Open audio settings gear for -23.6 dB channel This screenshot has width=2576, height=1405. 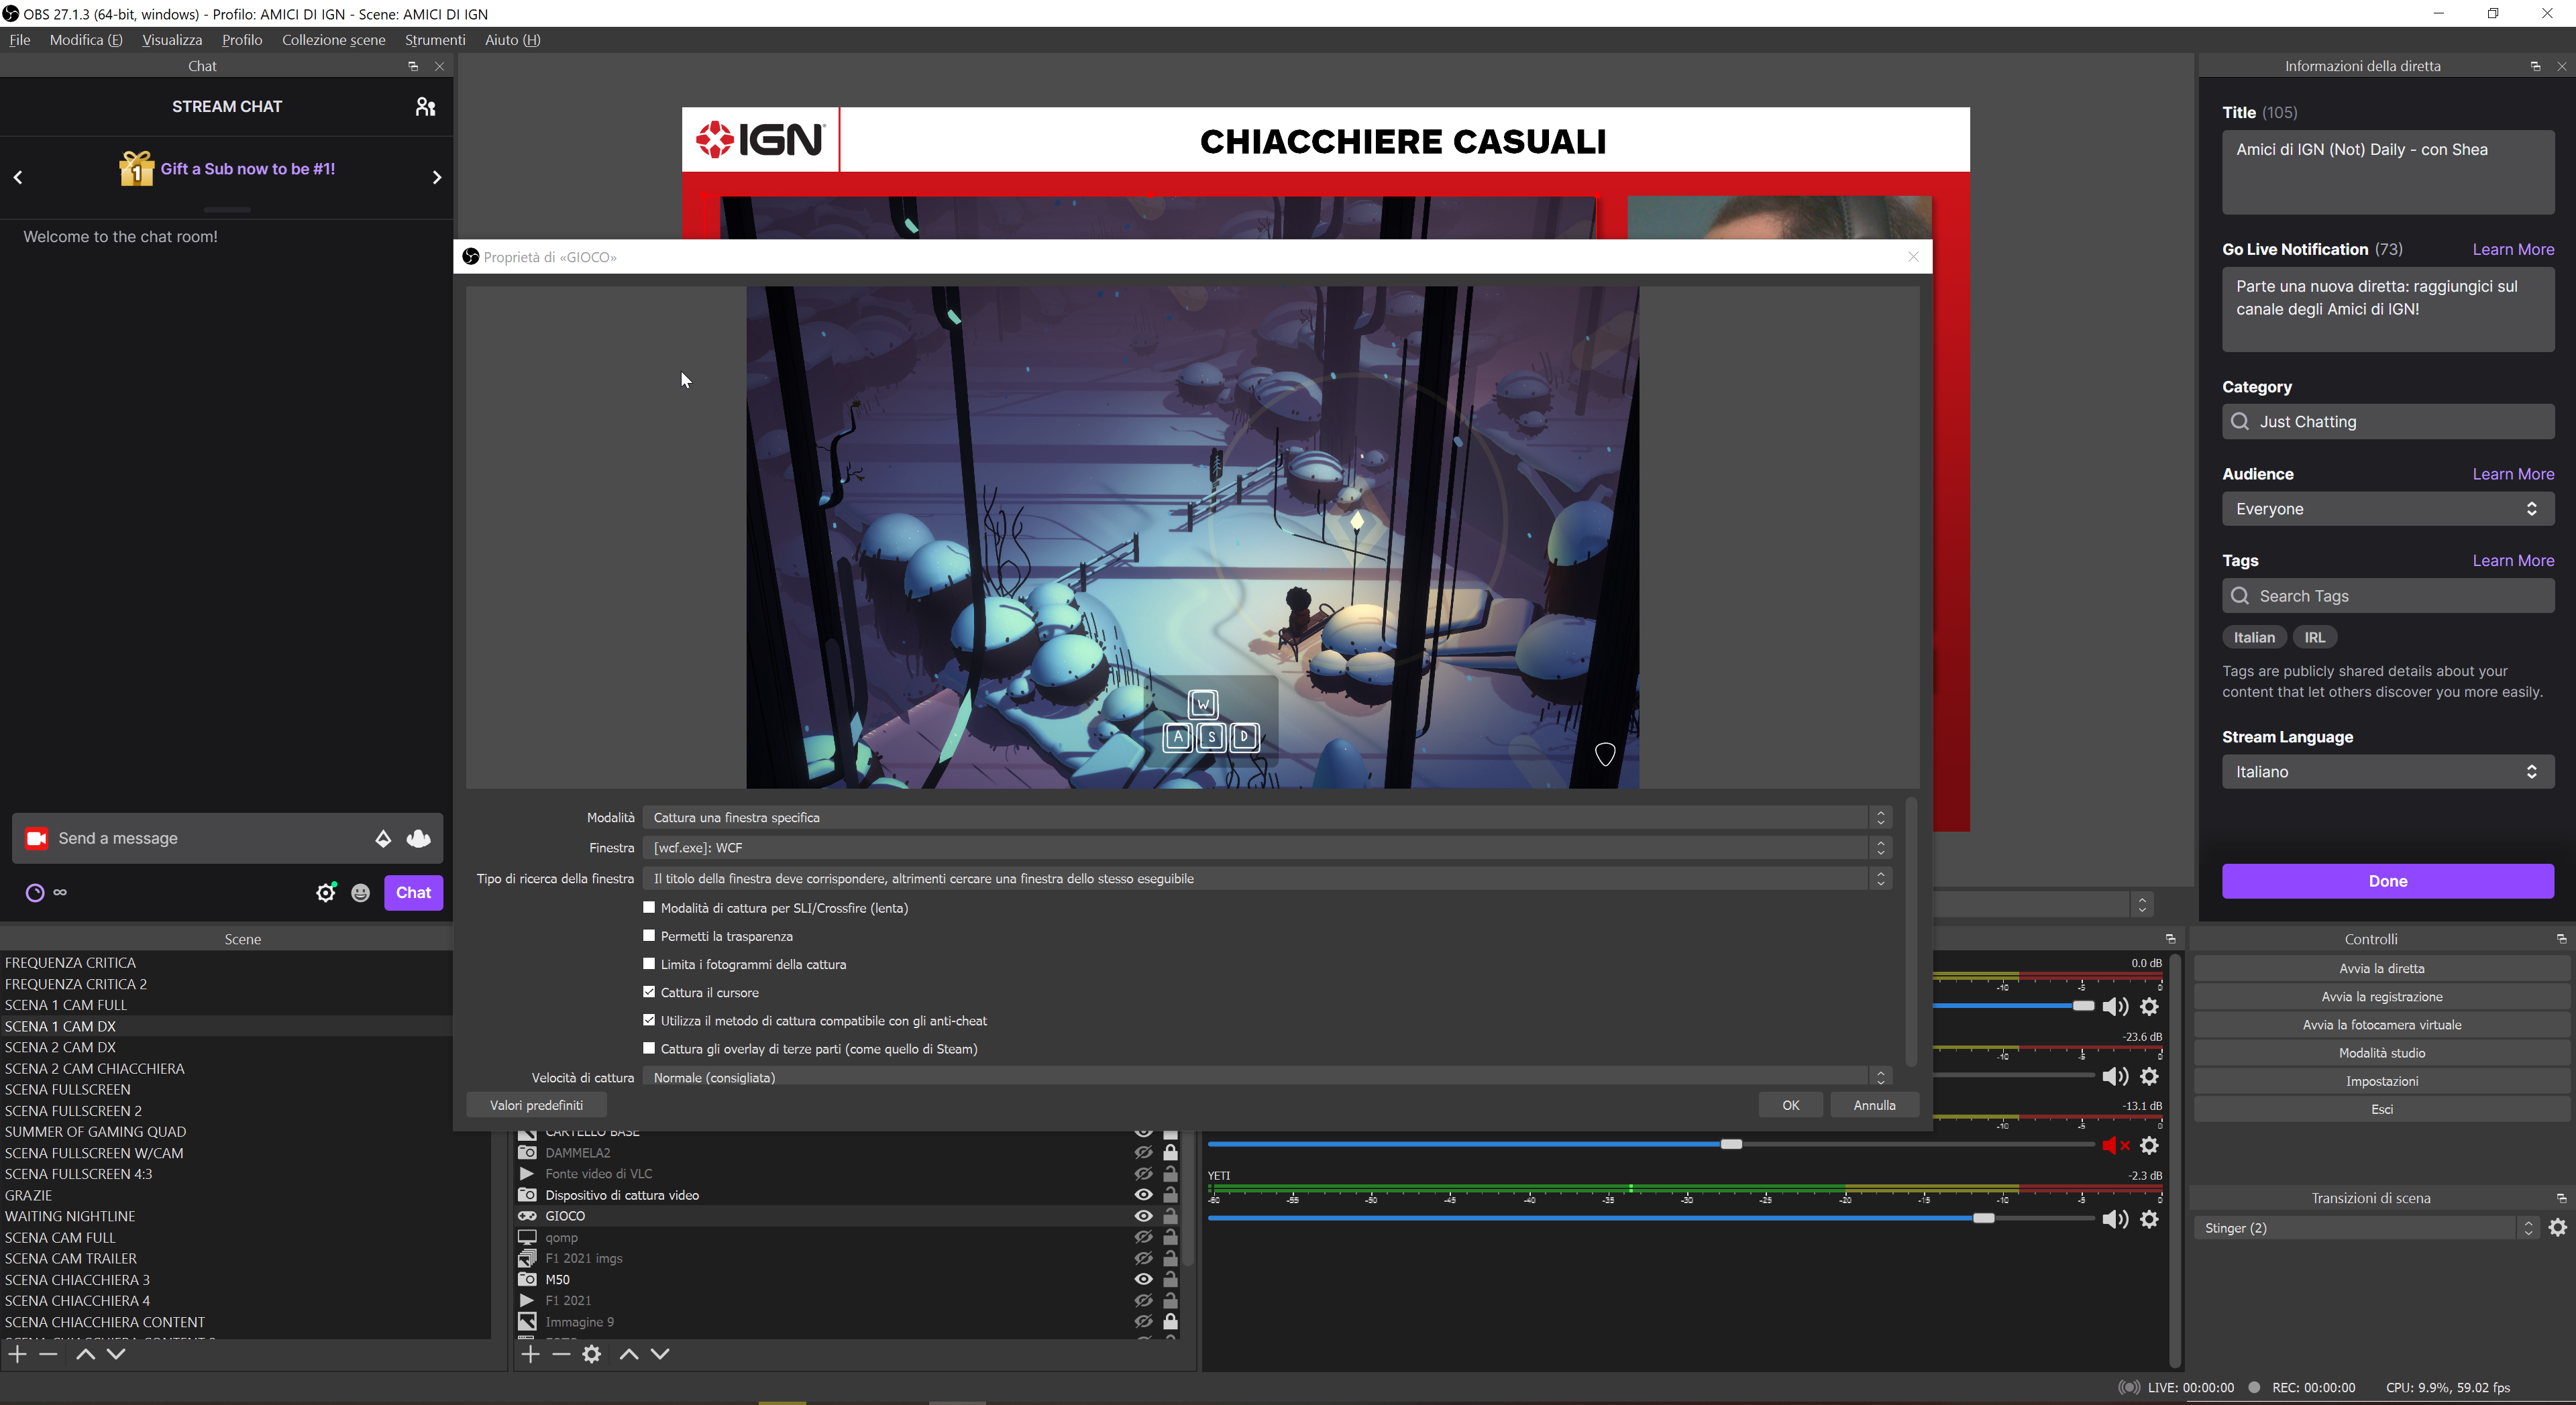pyautogui.click(x=2149, y=1076)
